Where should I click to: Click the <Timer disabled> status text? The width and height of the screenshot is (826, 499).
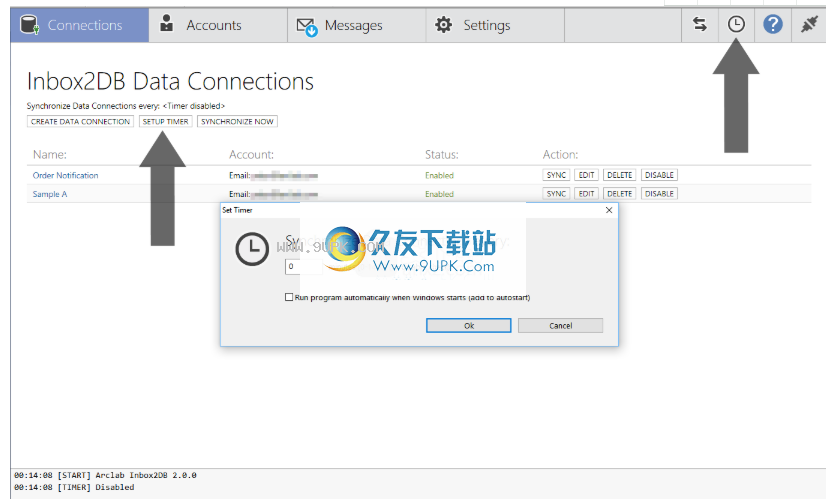194,106
